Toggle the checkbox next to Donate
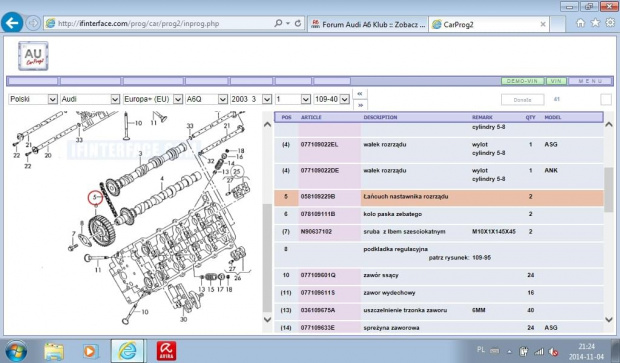The image size is (620, 363). 606,99
